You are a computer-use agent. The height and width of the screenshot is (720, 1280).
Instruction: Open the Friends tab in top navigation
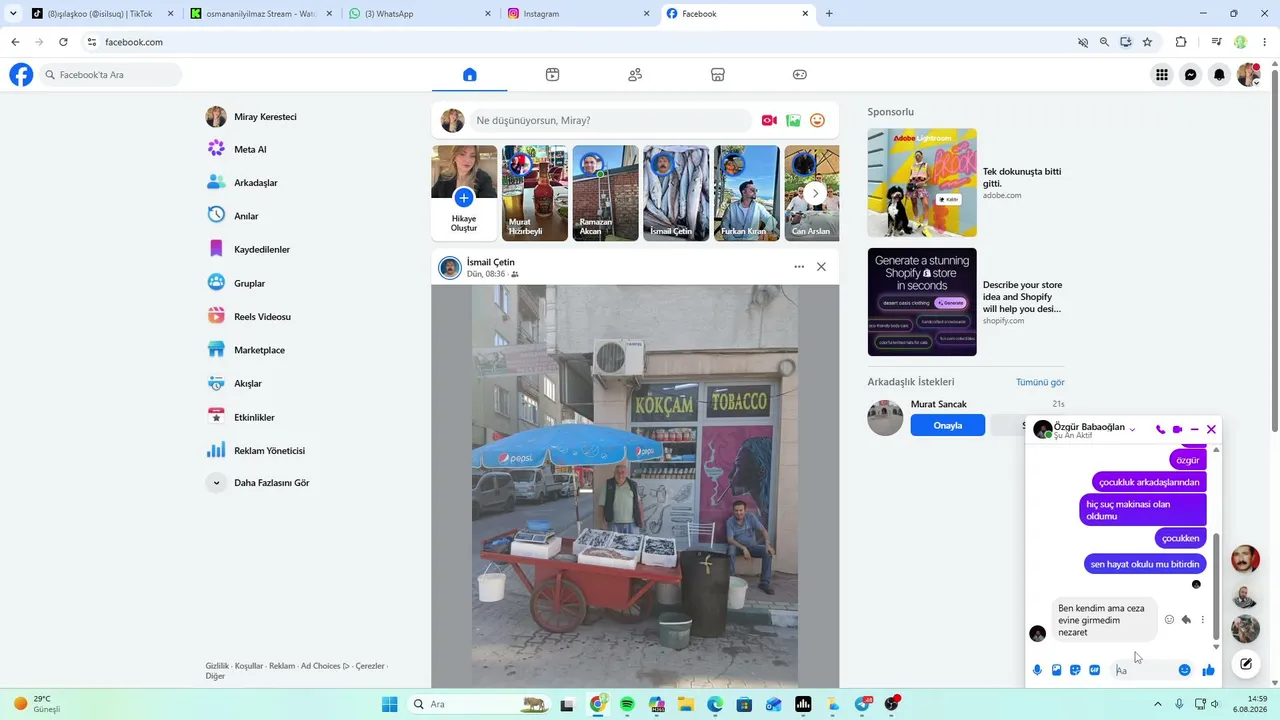(x=635, y=75)
